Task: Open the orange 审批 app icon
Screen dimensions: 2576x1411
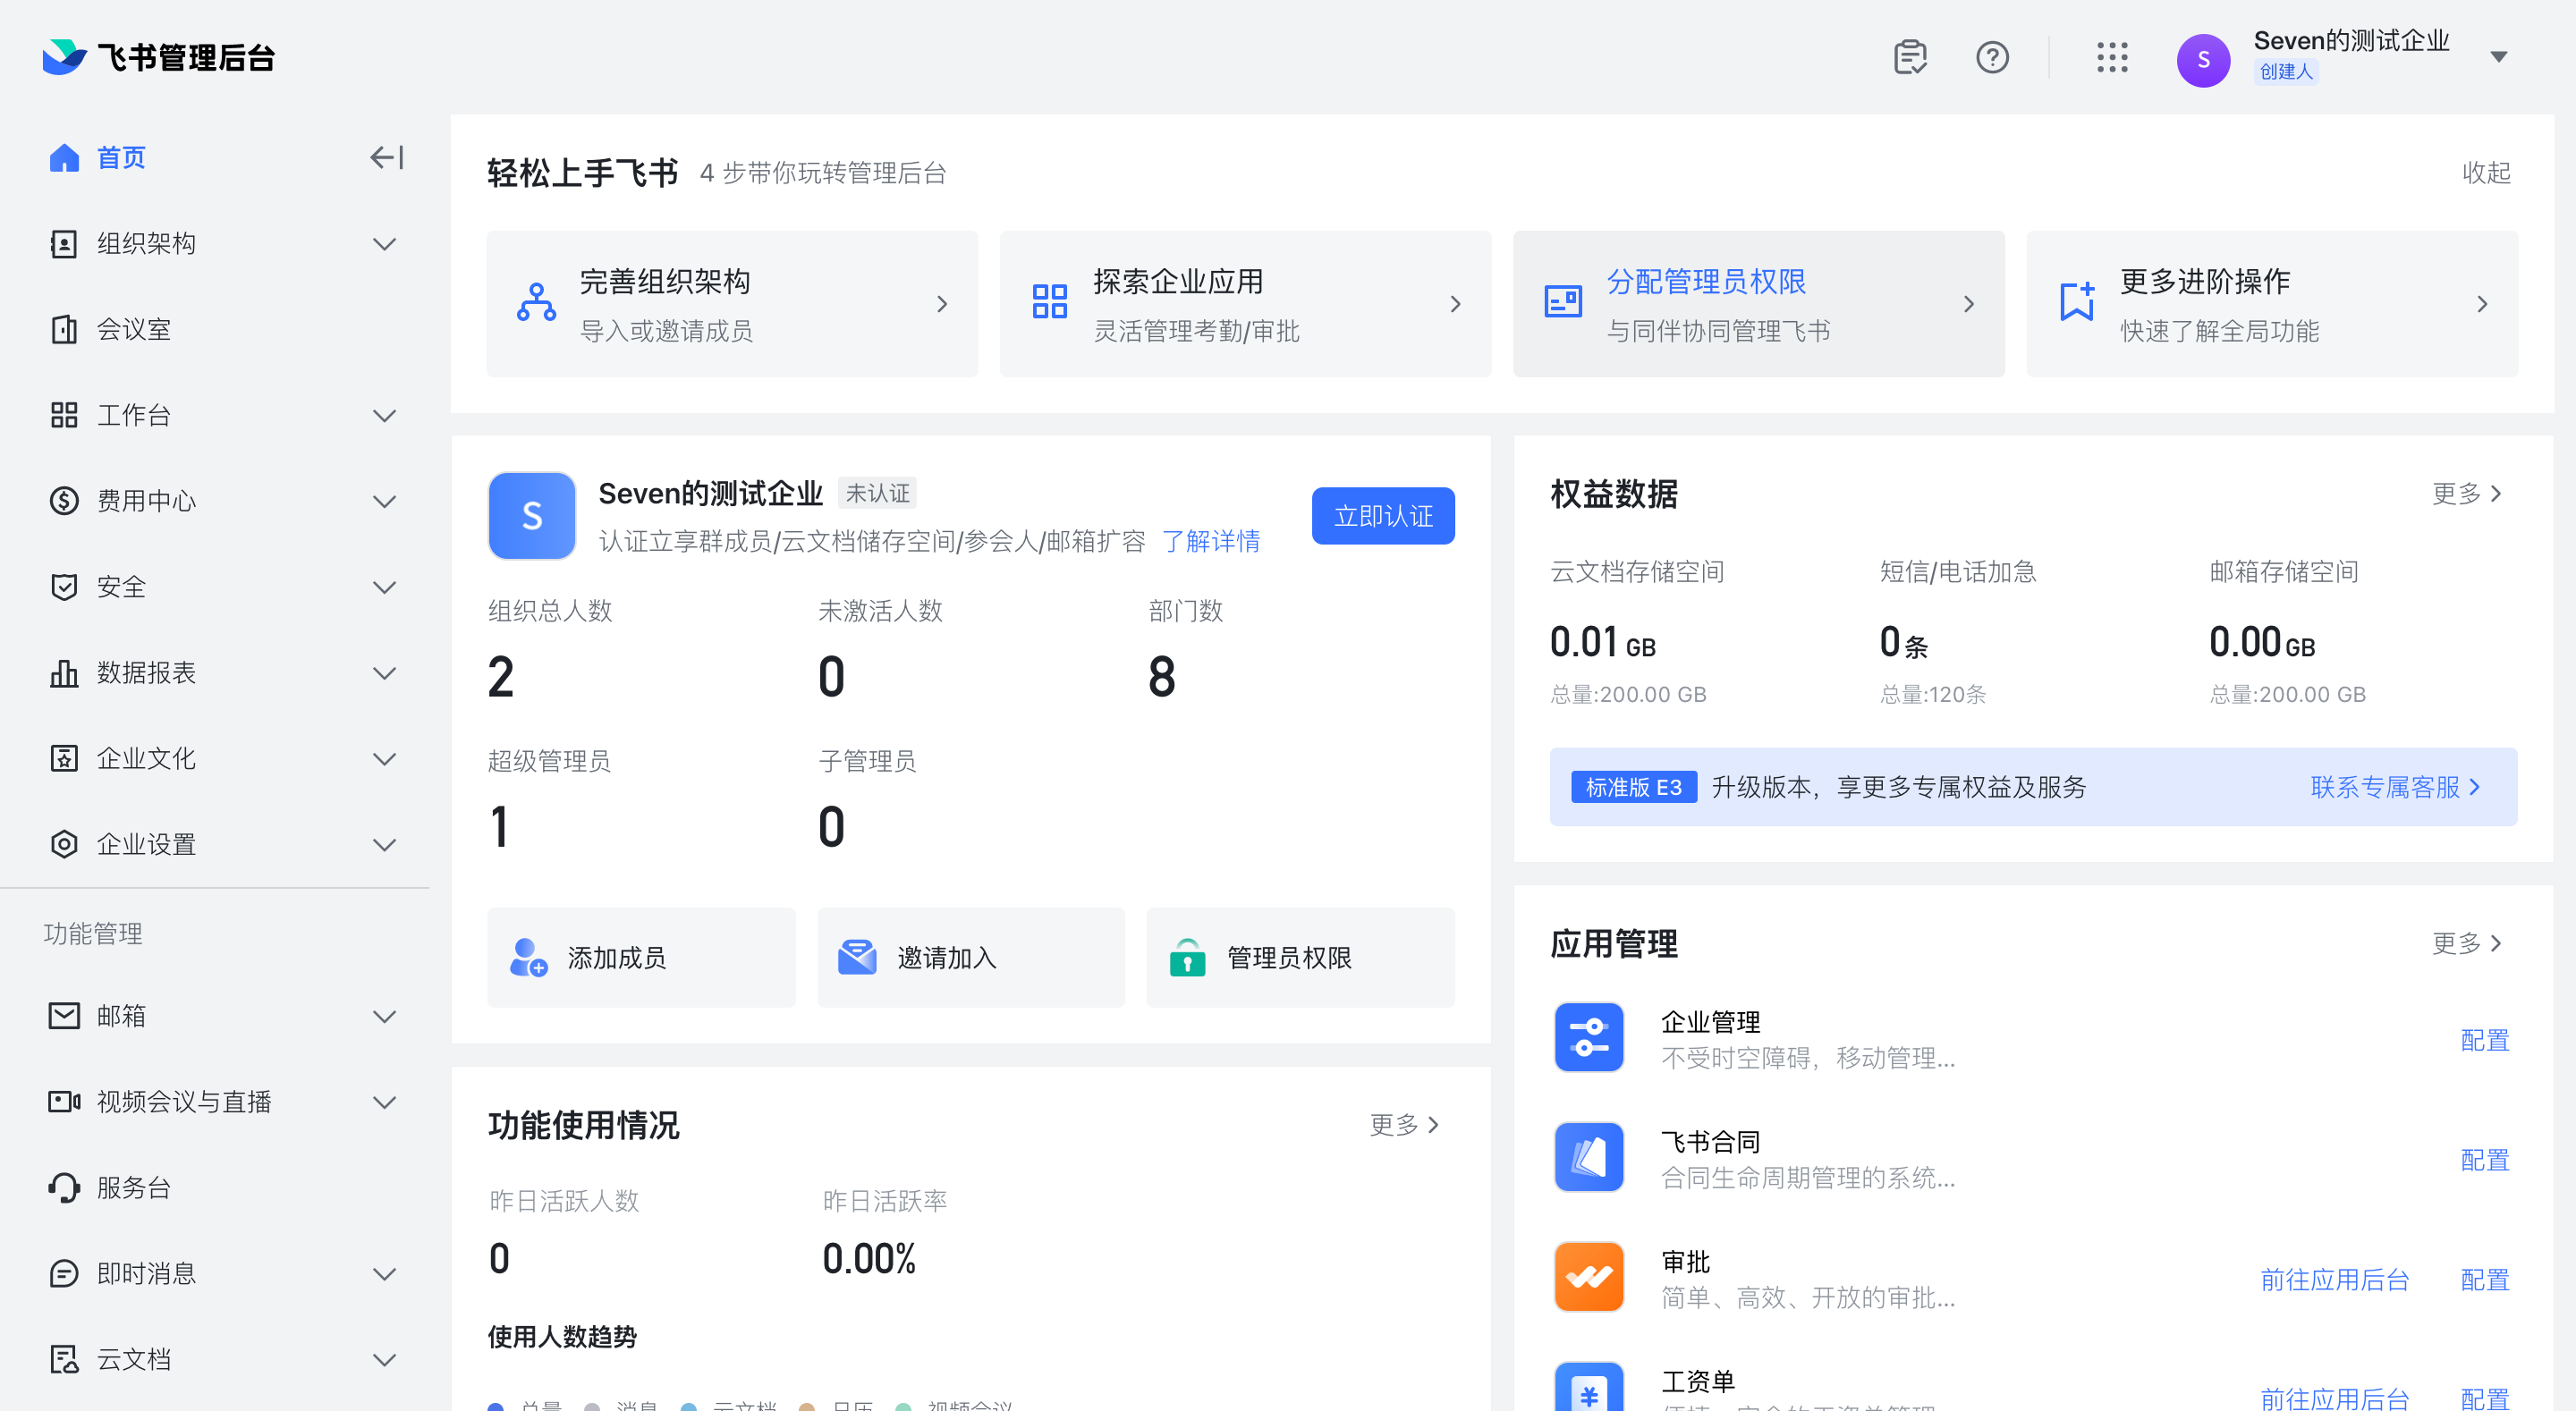Action: click(1588, 1277)
